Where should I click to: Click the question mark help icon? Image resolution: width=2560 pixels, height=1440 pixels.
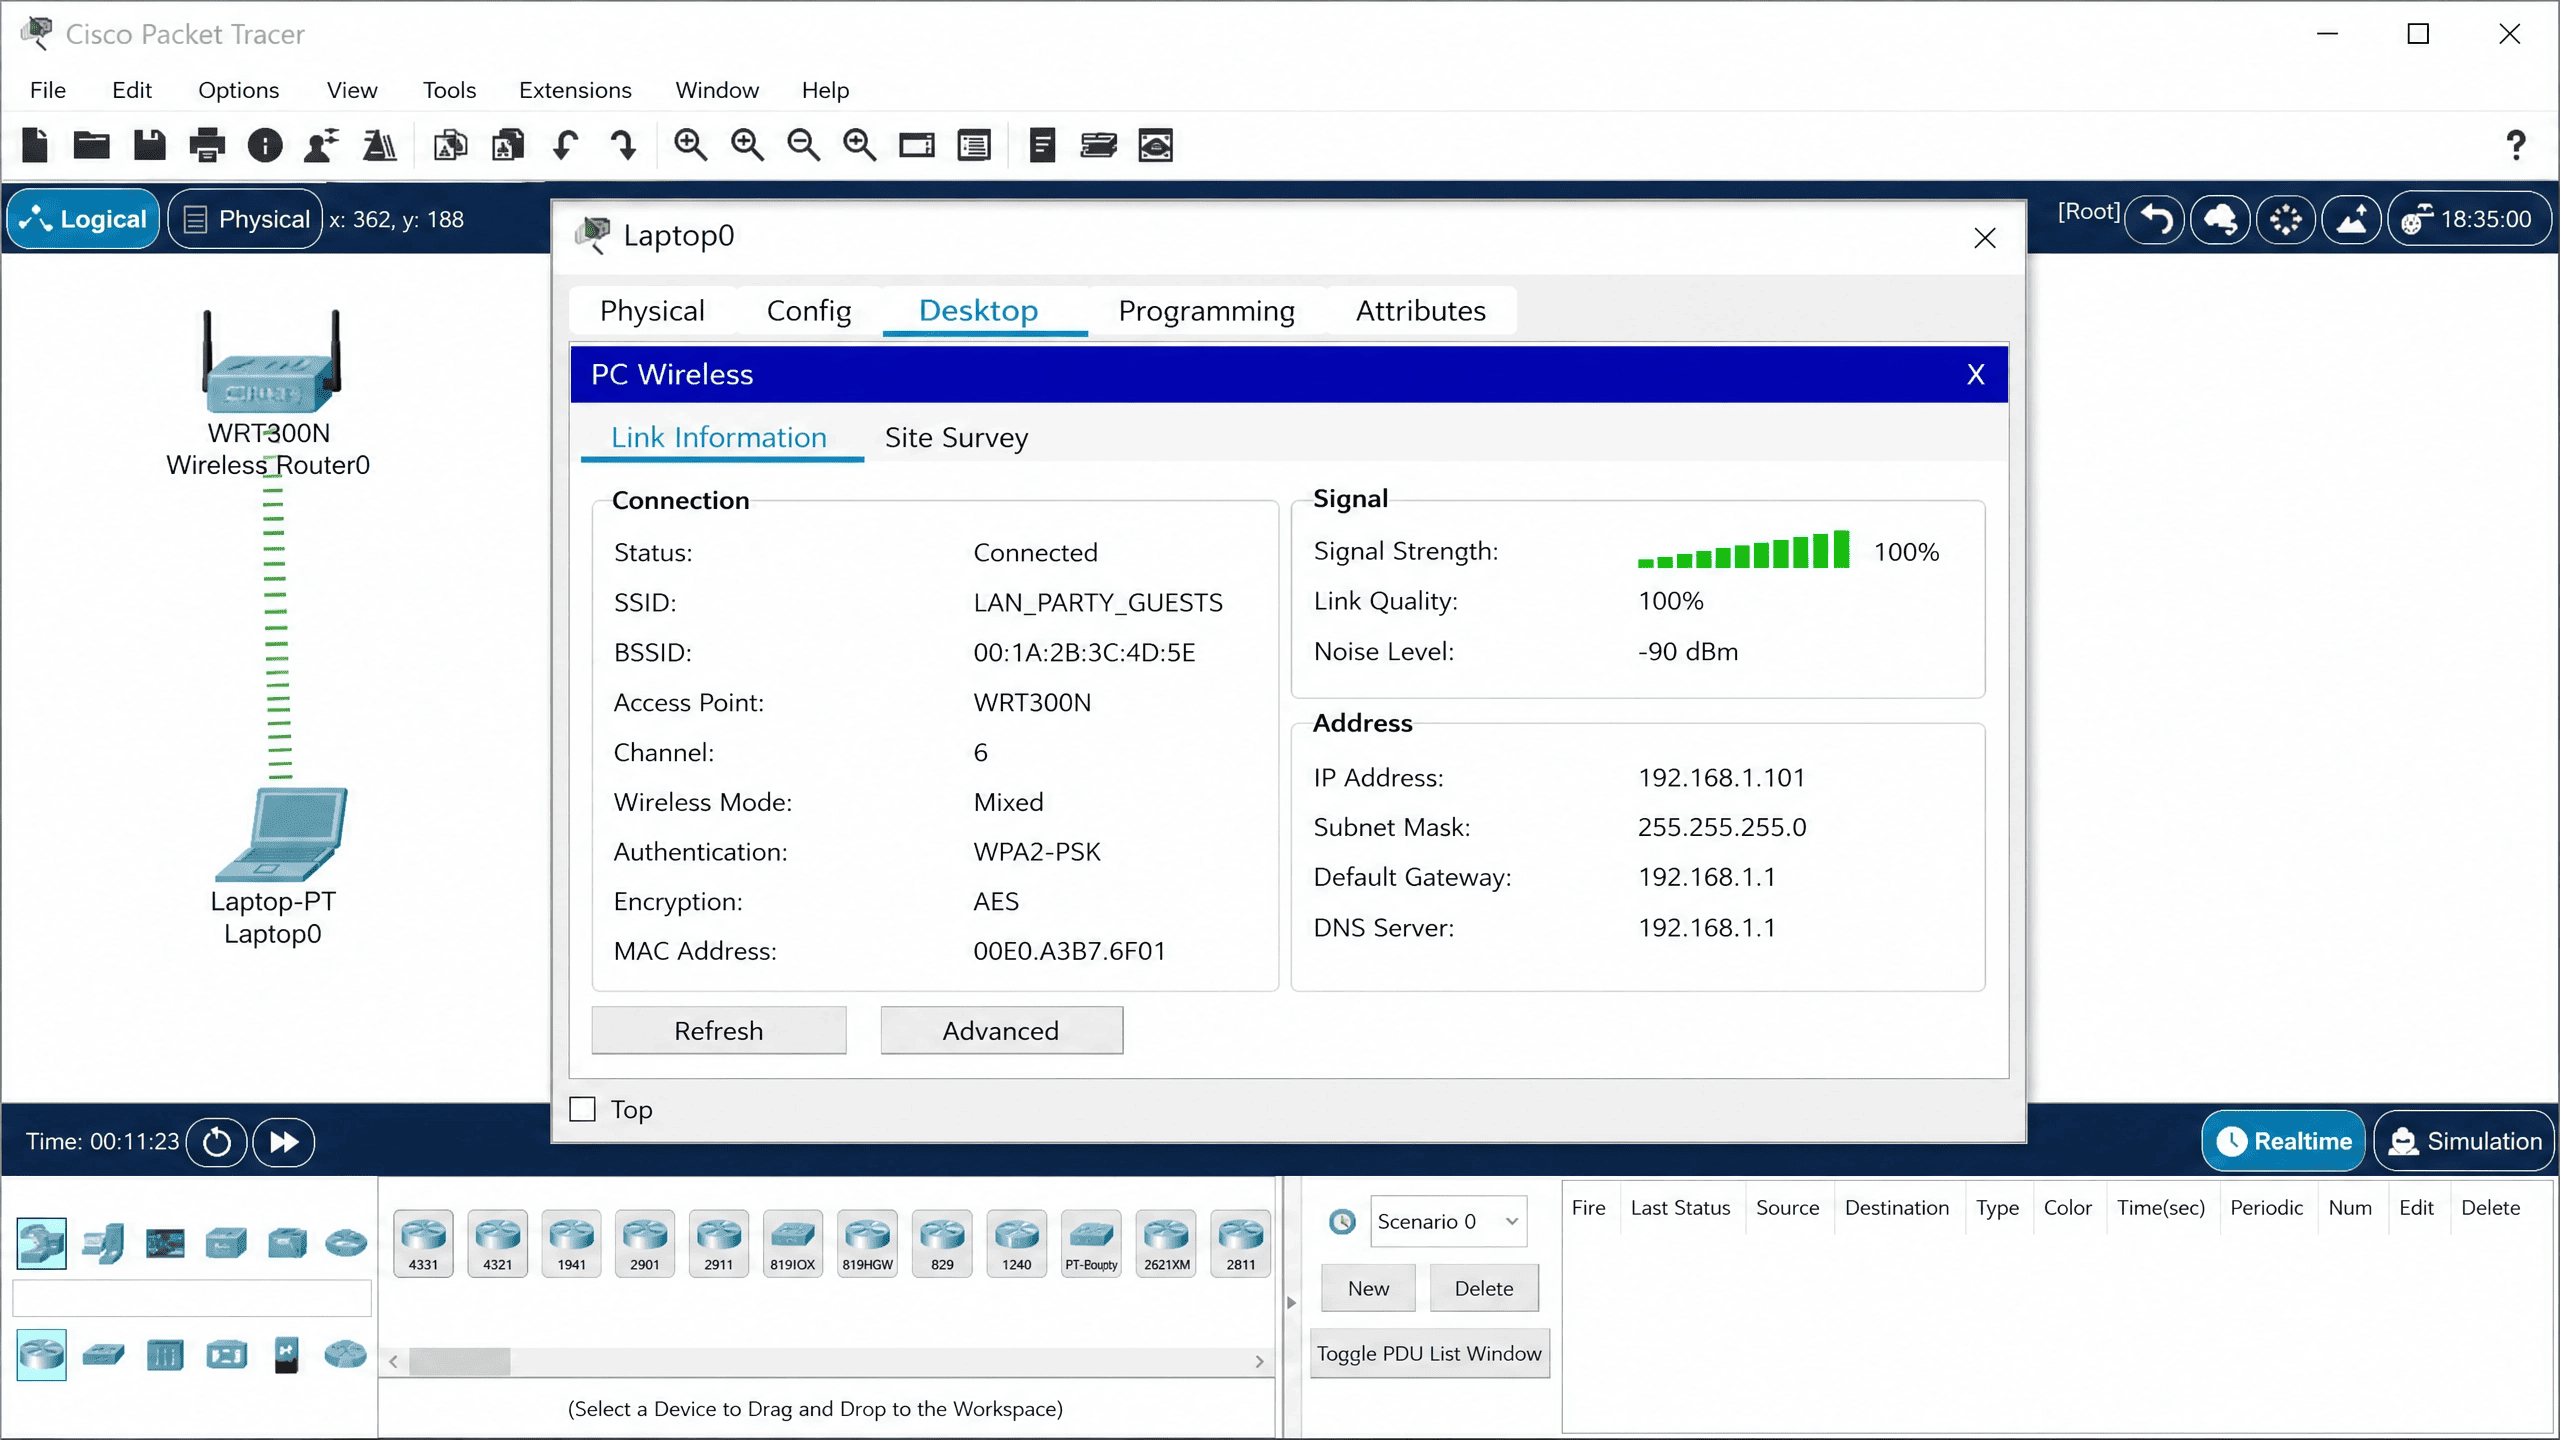[x=2516, y=146]
